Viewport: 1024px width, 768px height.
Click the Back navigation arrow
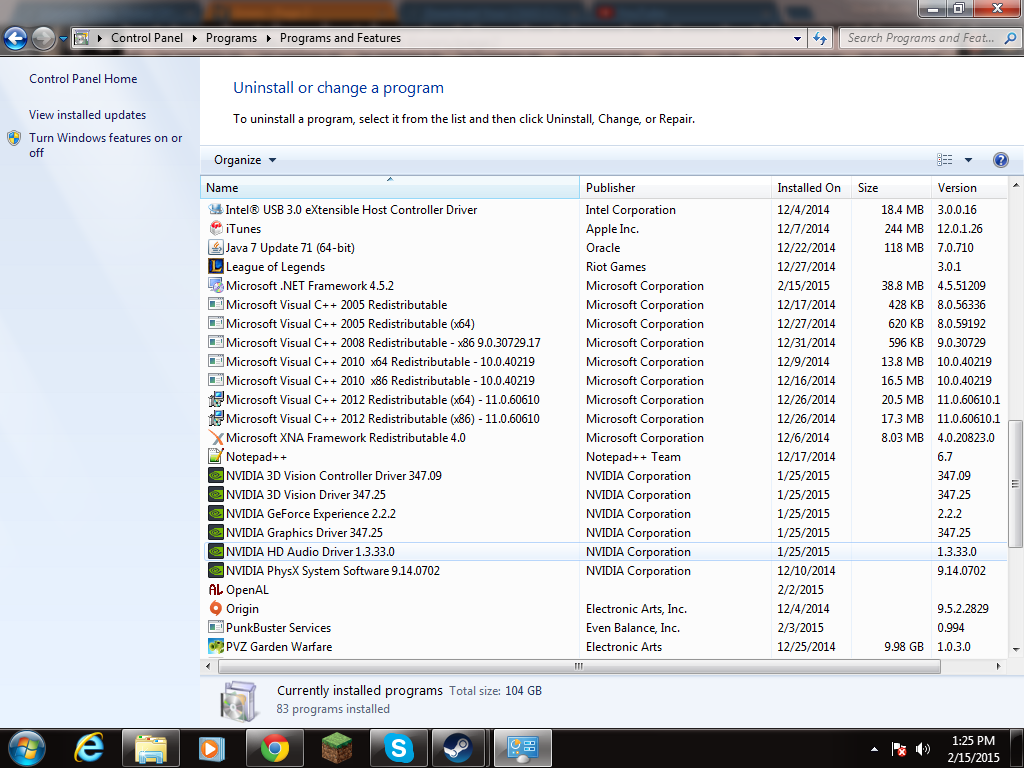click(16, 39)
